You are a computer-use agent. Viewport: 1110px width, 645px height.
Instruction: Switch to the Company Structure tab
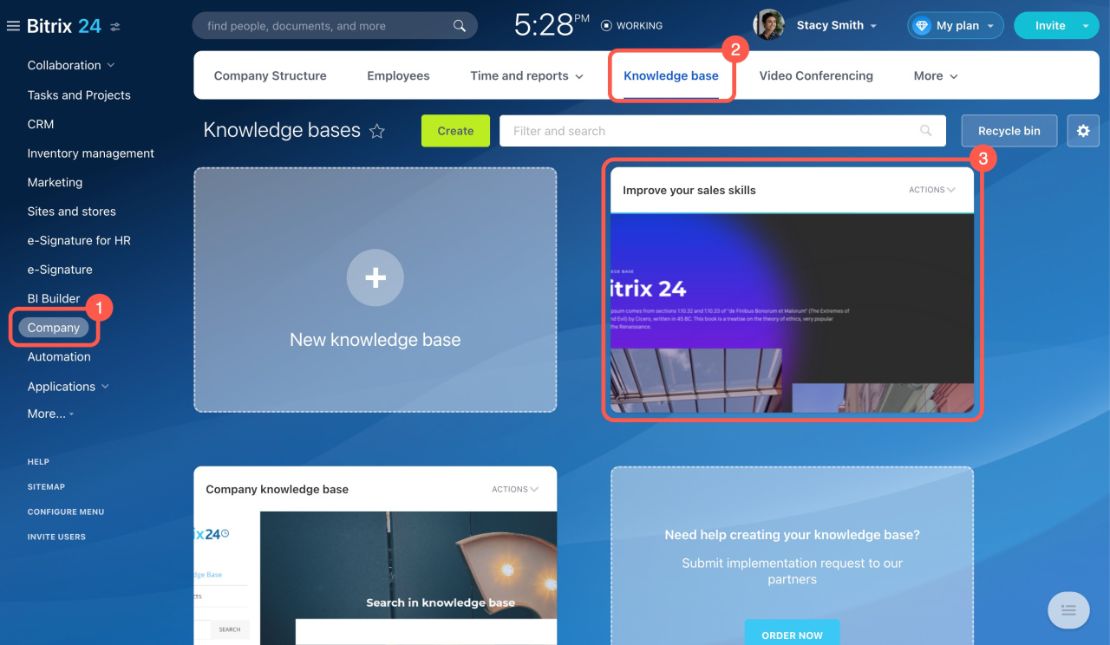point(270,76)
